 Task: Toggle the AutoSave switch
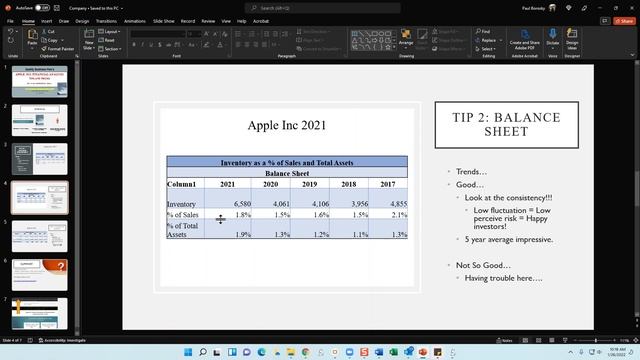pos(42,8)
